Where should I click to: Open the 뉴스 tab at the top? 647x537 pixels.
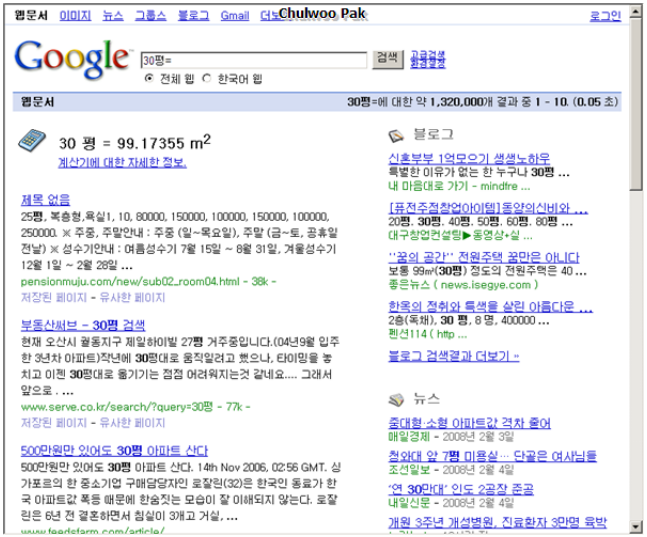(x=113, y=16)
